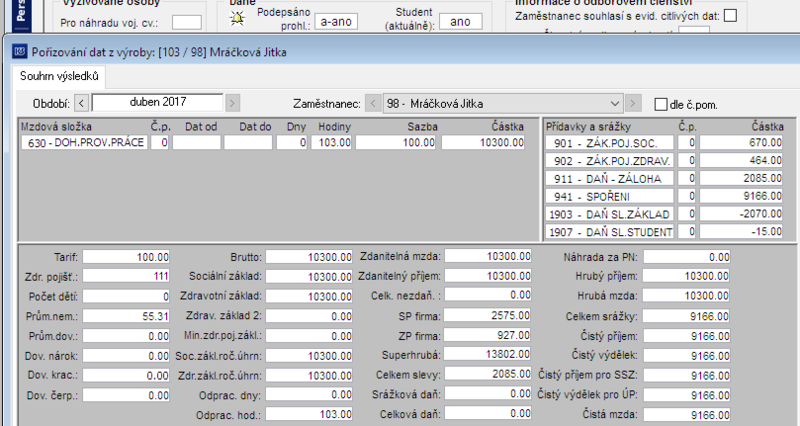Screen dimensions: 800x426
Task: Click the Částka cell 10300.00 in the wage row
Action: coord(483,142)
